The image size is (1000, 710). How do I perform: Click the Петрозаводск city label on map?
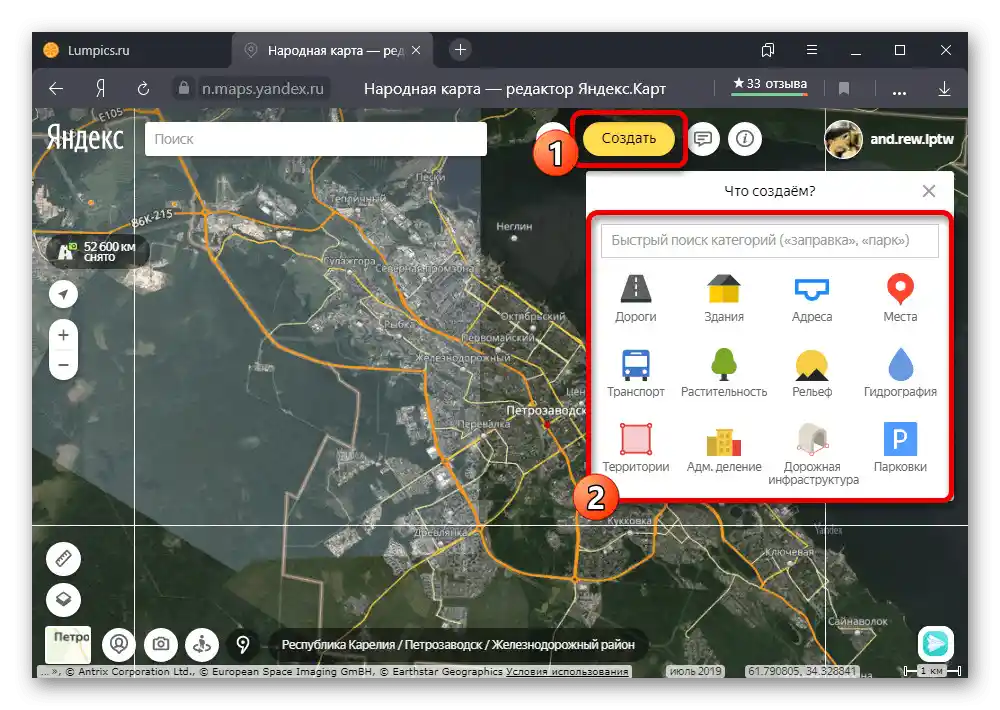545,410
